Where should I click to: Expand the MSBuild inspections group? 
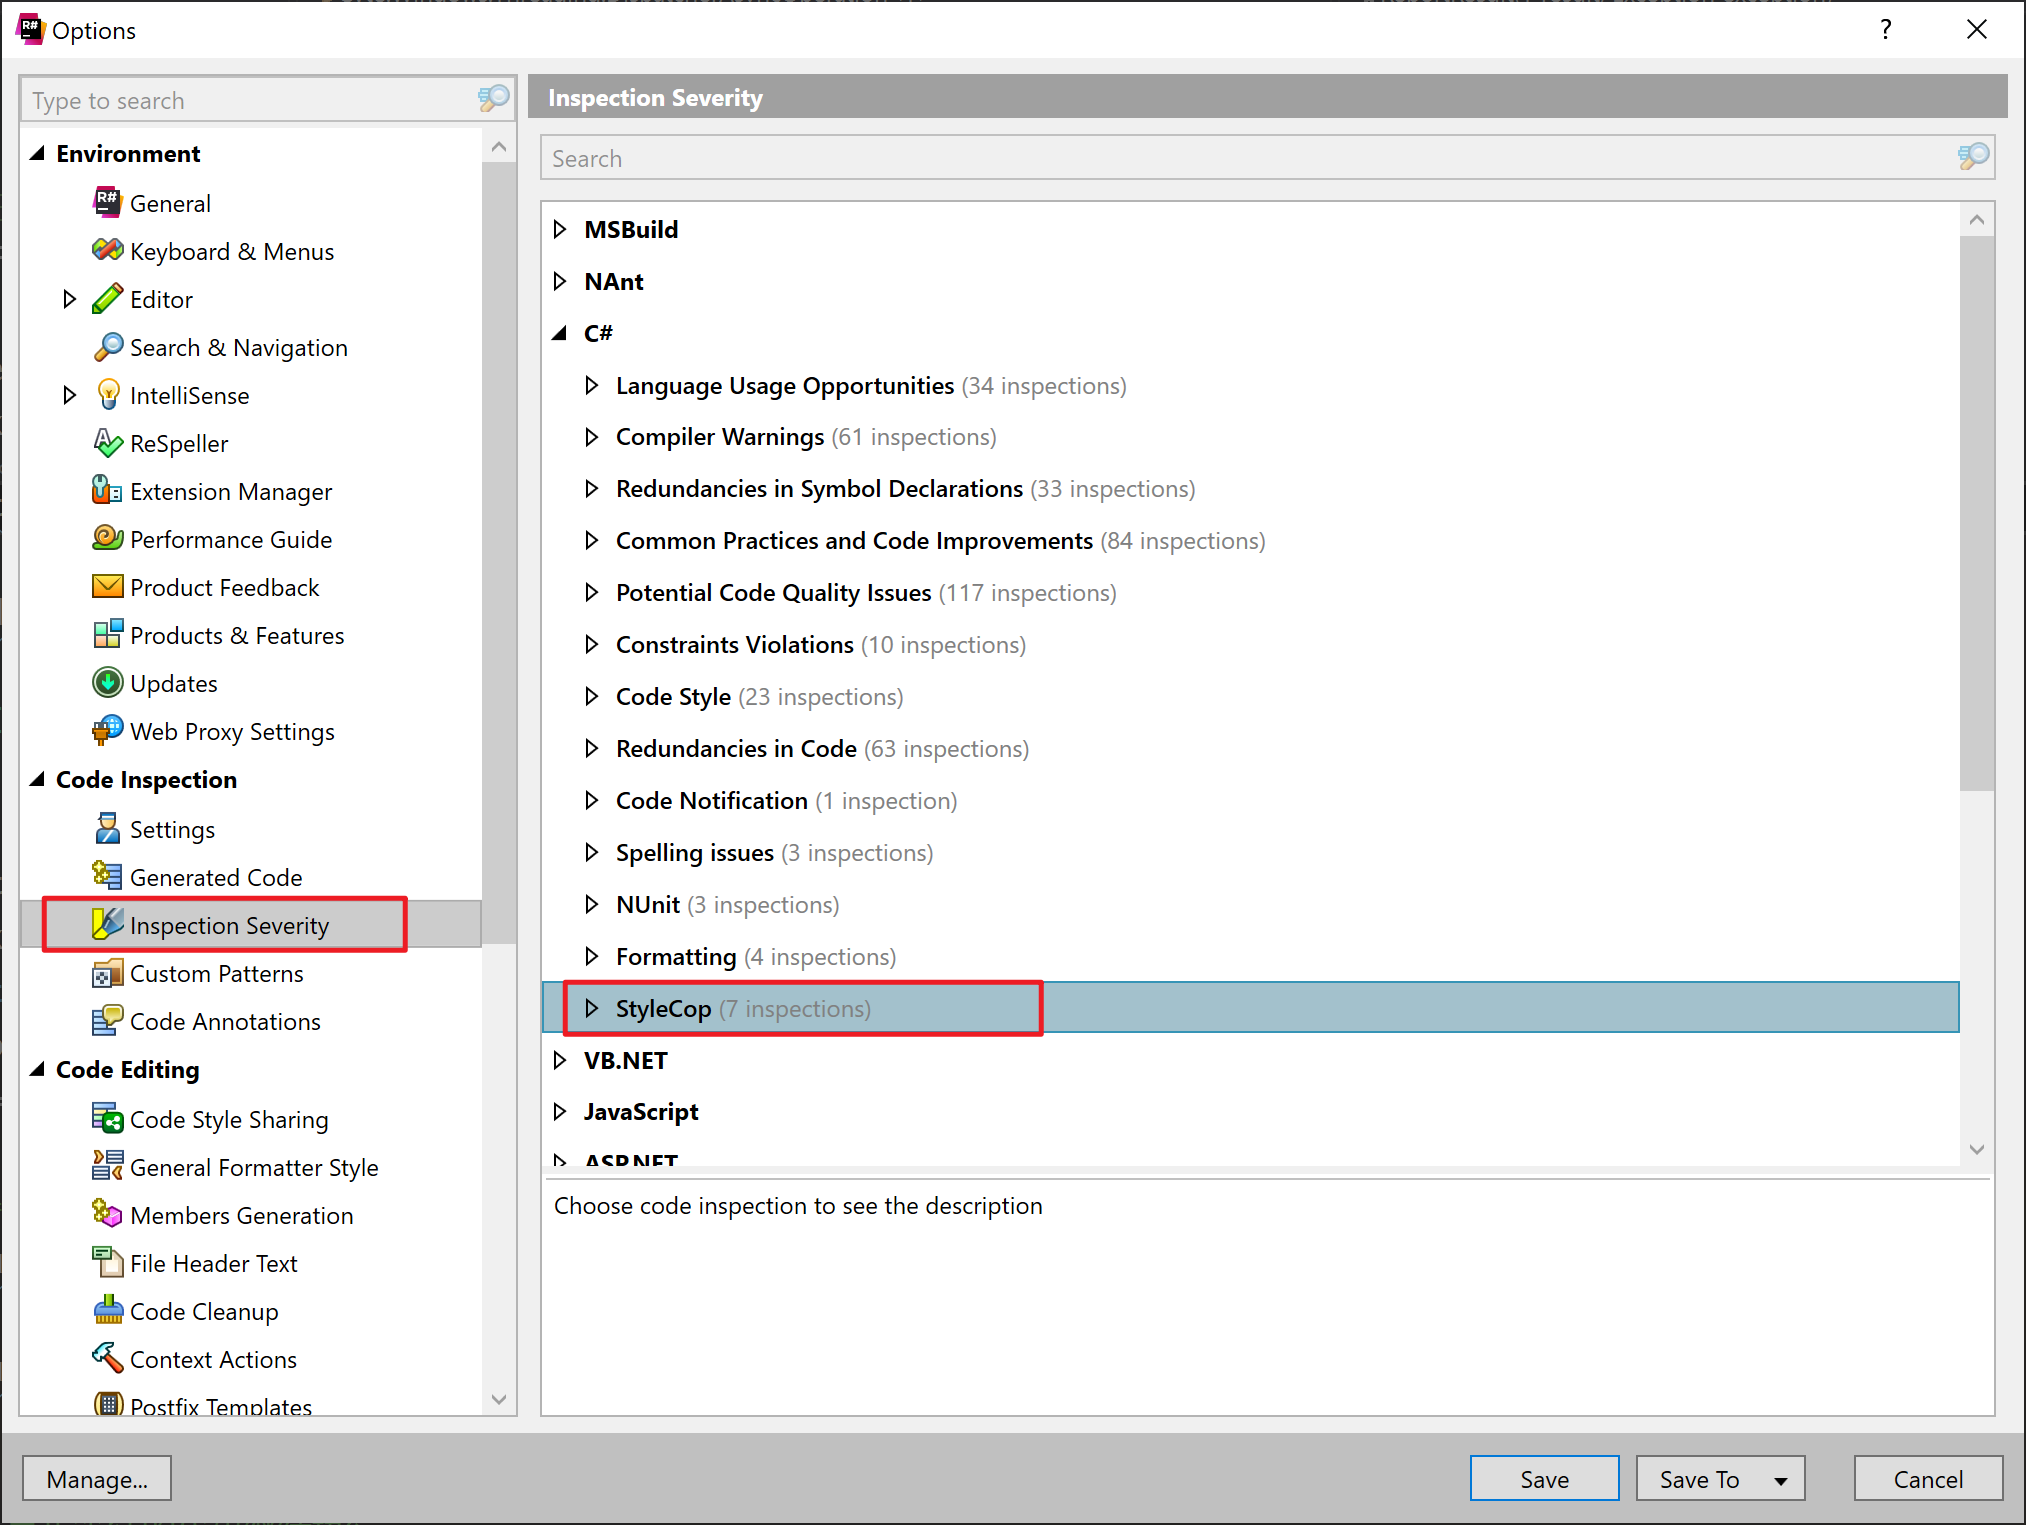coord(560,229)
